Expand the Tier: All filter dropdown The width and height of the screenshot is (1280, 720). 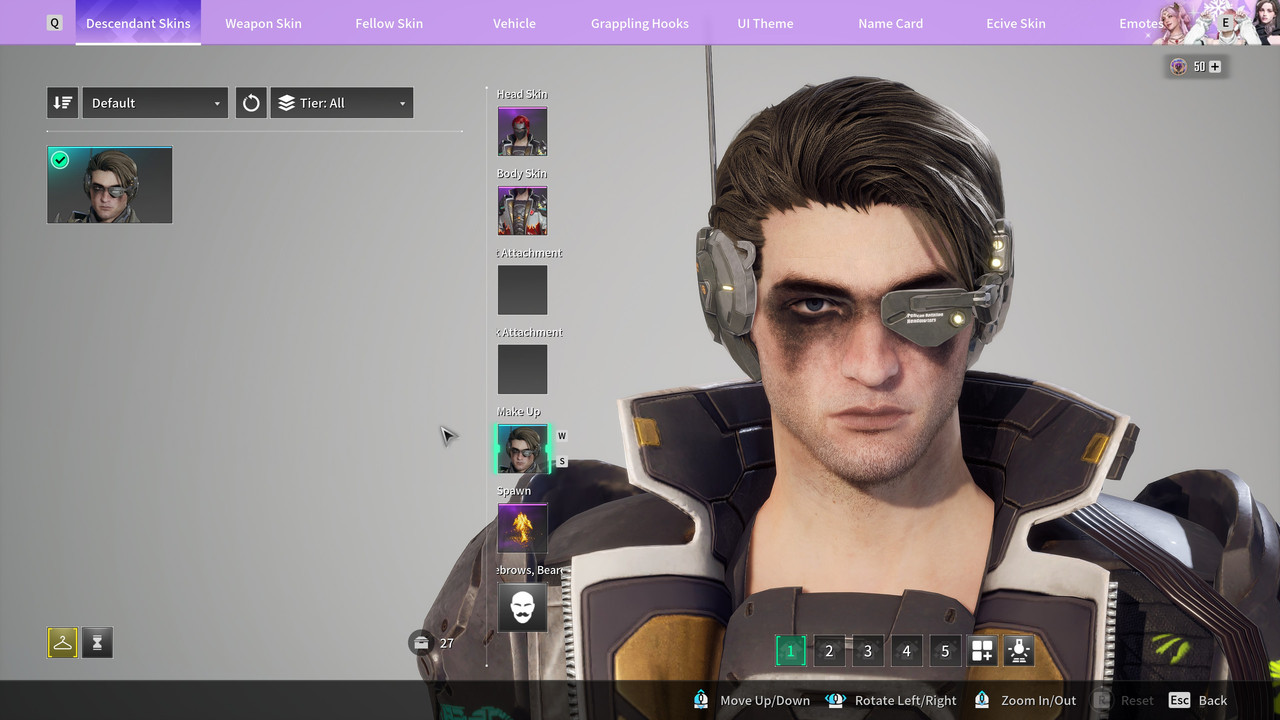pyautogui.click(x=341, y=103)
